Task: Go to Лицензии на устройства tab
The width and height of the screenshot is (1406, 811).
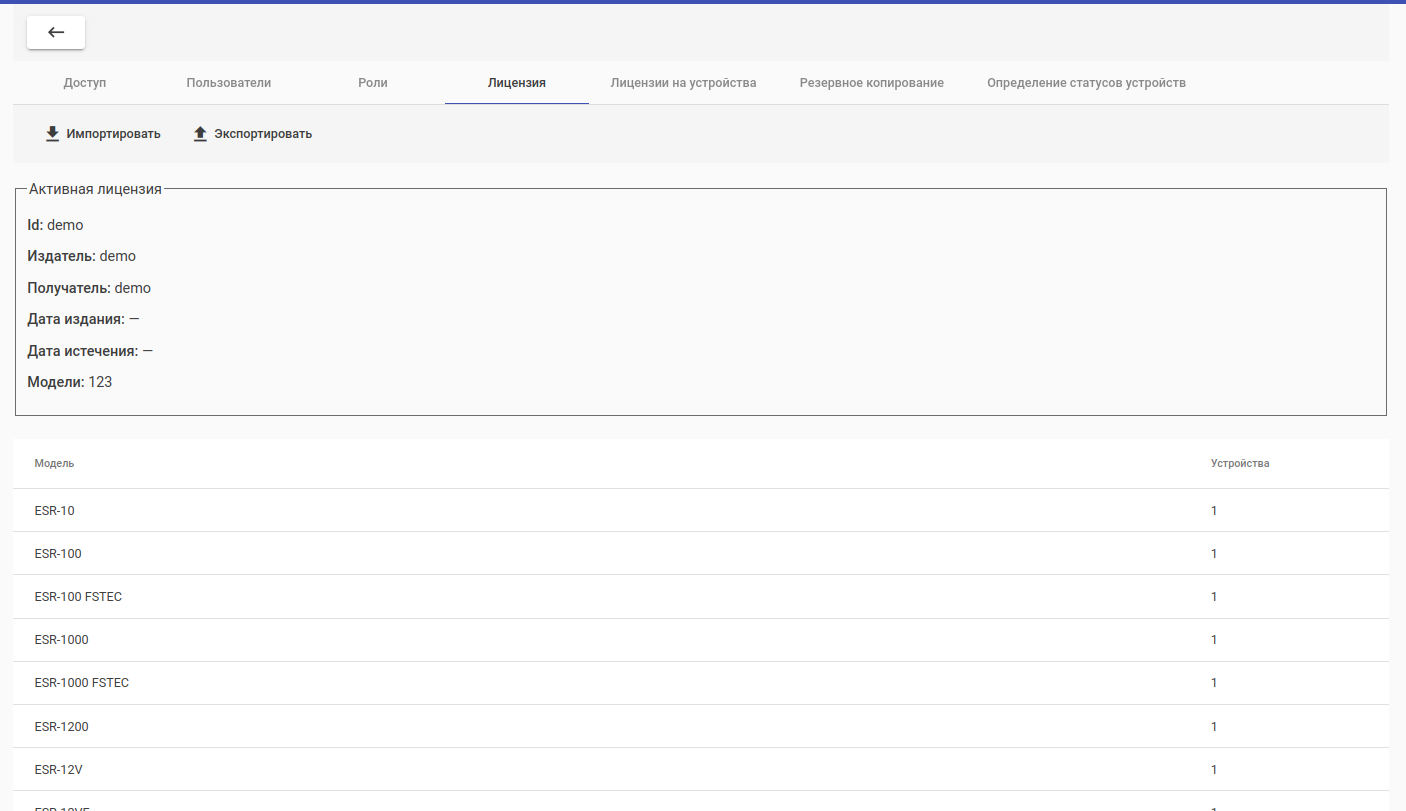Action: (x=683, y=83)
